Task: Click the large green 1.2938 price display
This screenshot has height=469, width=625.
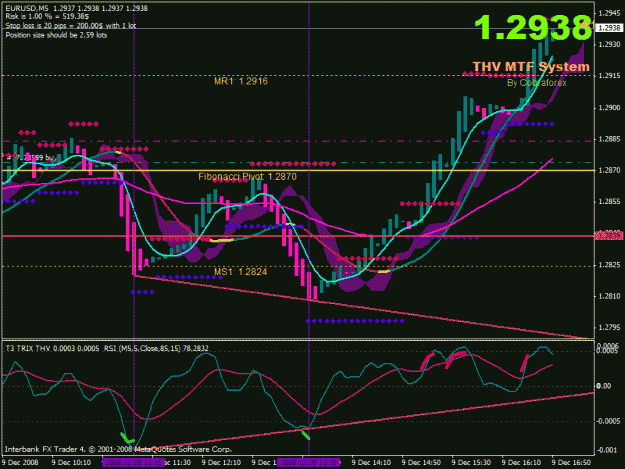Action: point(533,27)
